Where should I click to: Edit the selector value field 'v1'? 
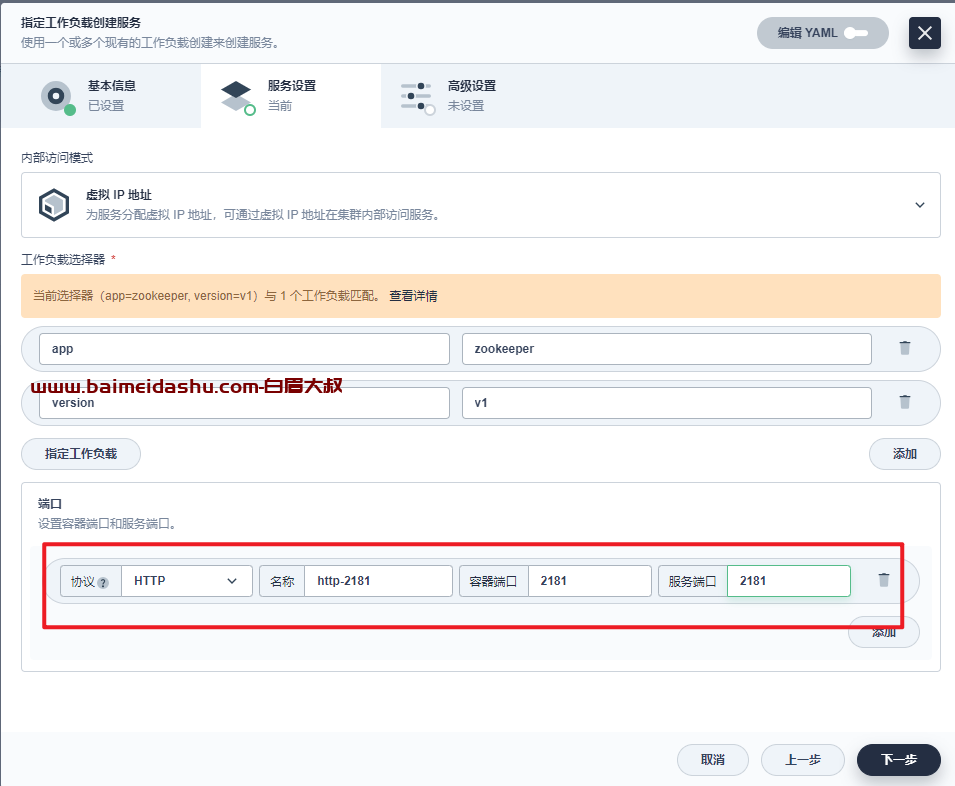point(666,403)
